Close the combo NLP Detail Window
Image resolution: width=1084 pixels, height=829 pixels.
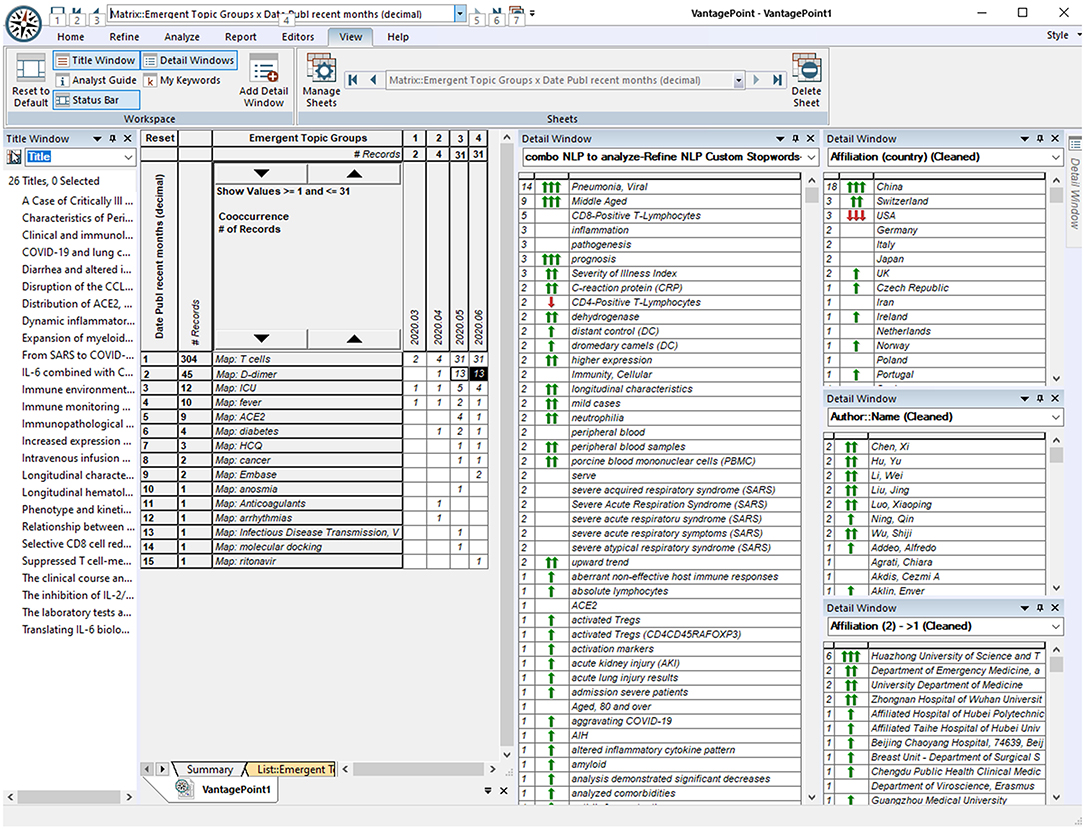pyautogui.click(x=811, y=138)
